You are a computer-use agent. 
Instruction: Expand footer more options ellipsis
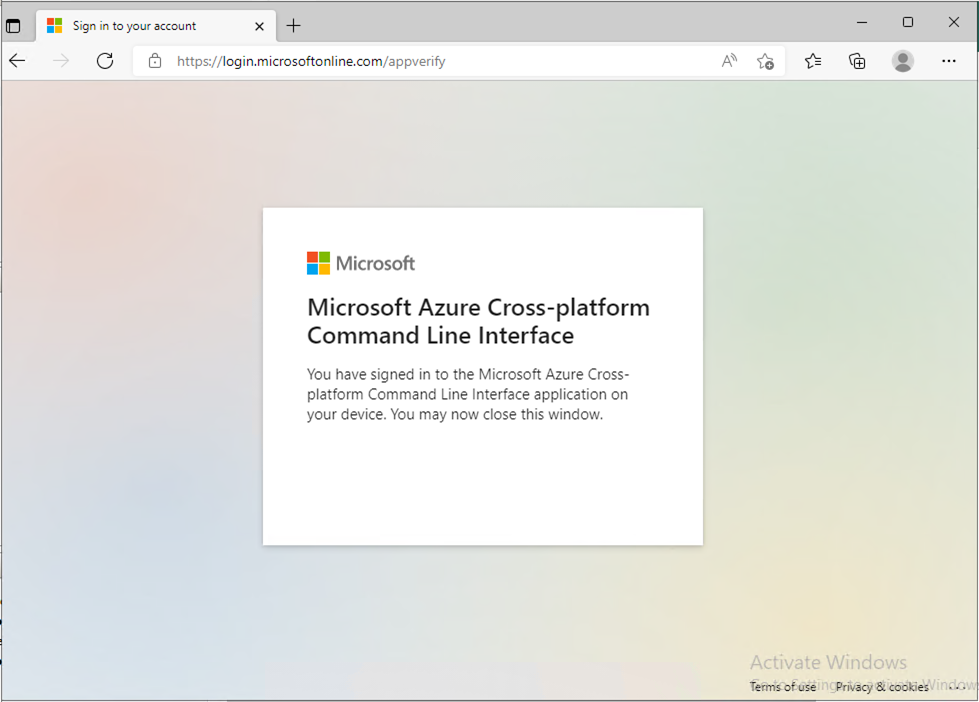[960, 687]
